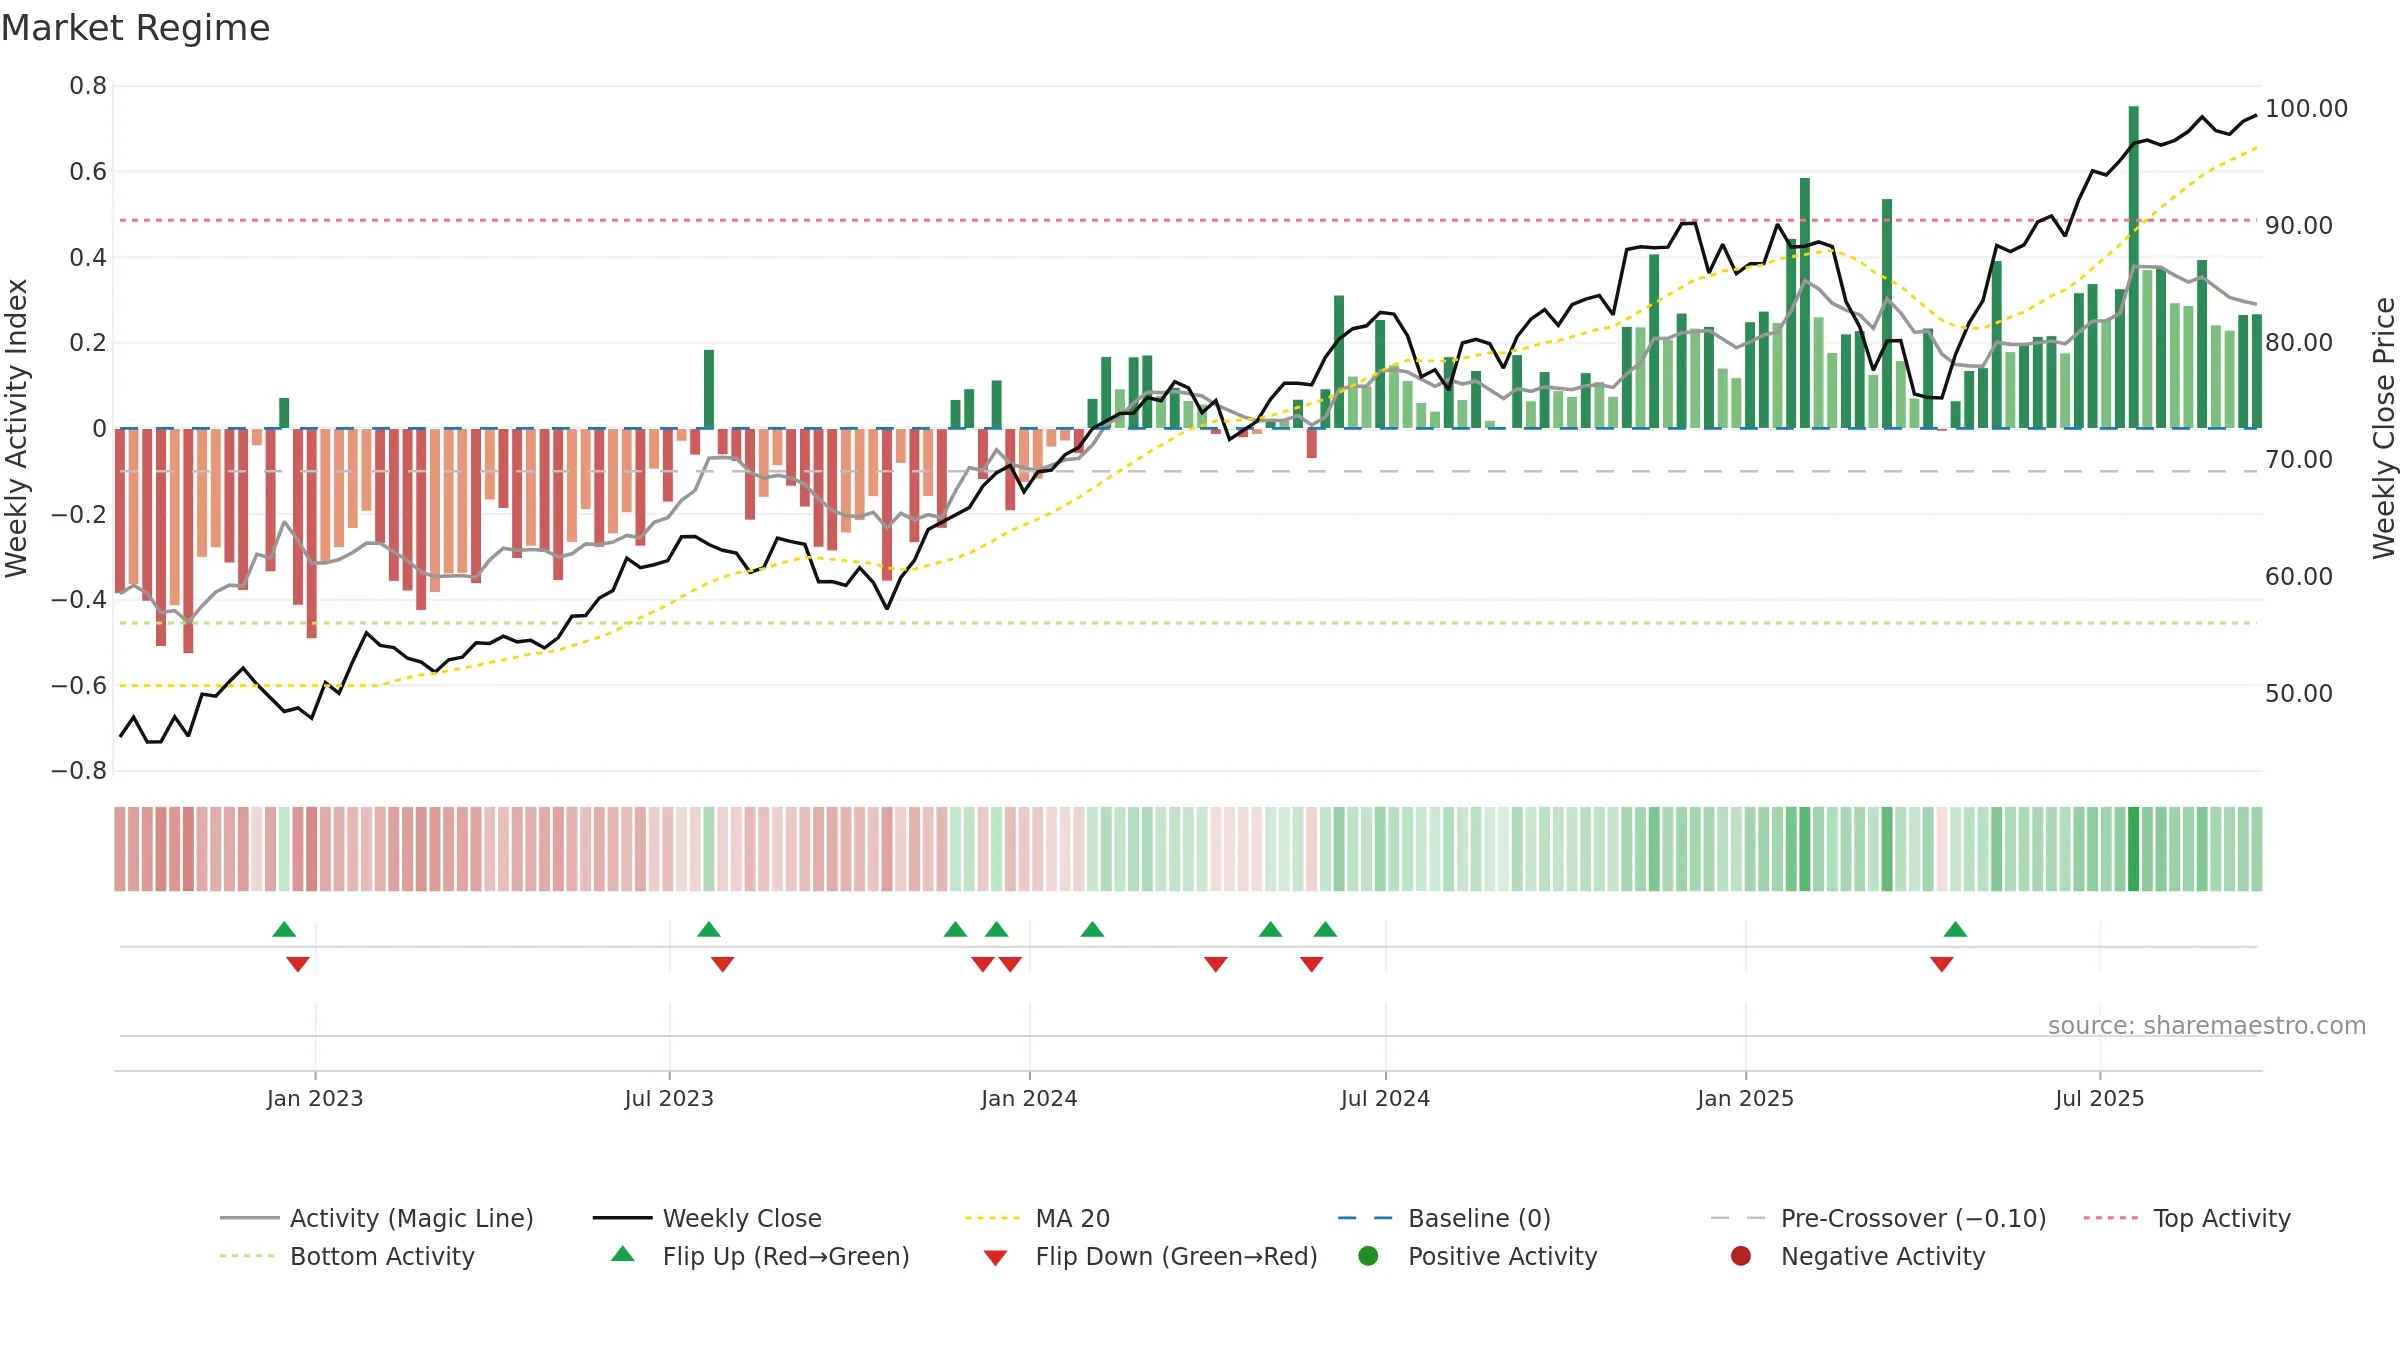Select the first flip-up marker before Jan 2023
This screenshot has width=2400, height=1350.
tap(284, 929)
